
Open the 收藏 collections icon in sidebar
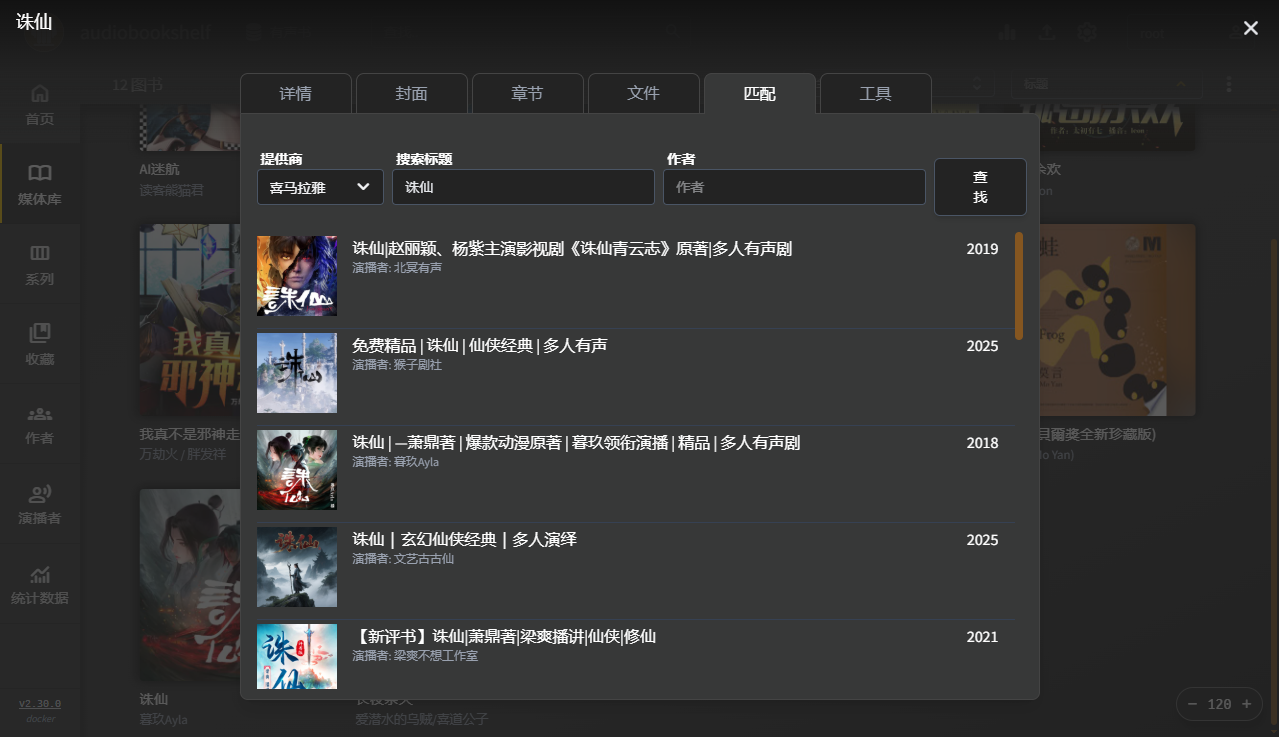pyautogui.click(x=39, y=342)
